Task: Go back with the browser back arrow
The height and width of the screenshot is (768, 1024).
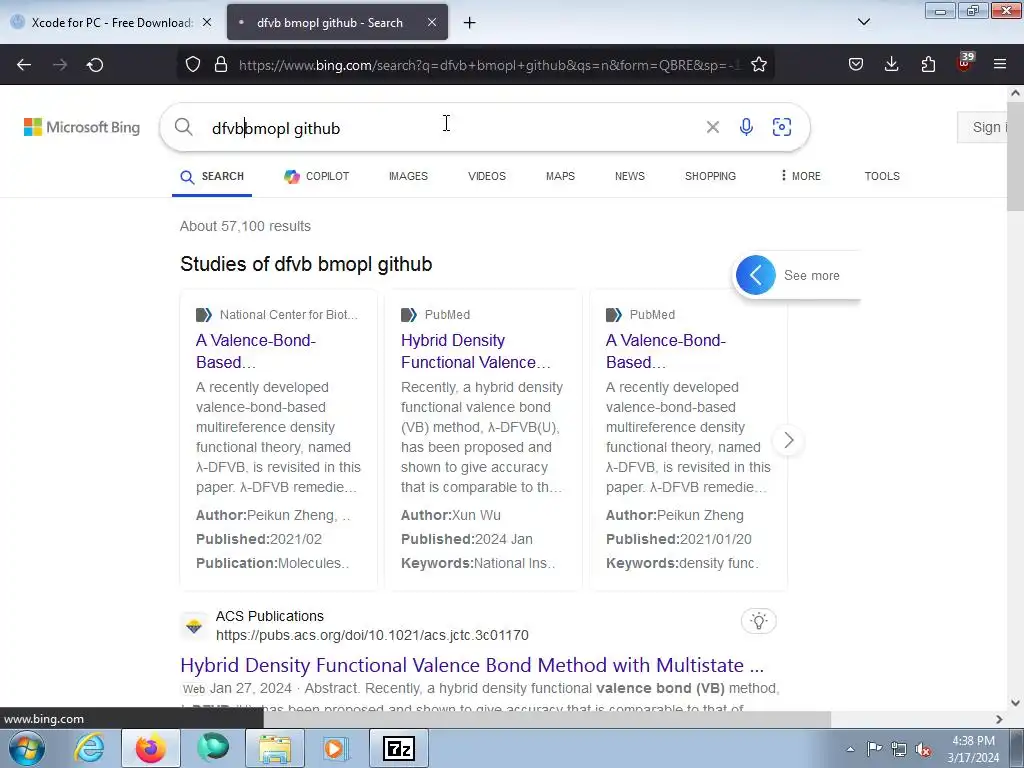Action: tap(24, 65)
